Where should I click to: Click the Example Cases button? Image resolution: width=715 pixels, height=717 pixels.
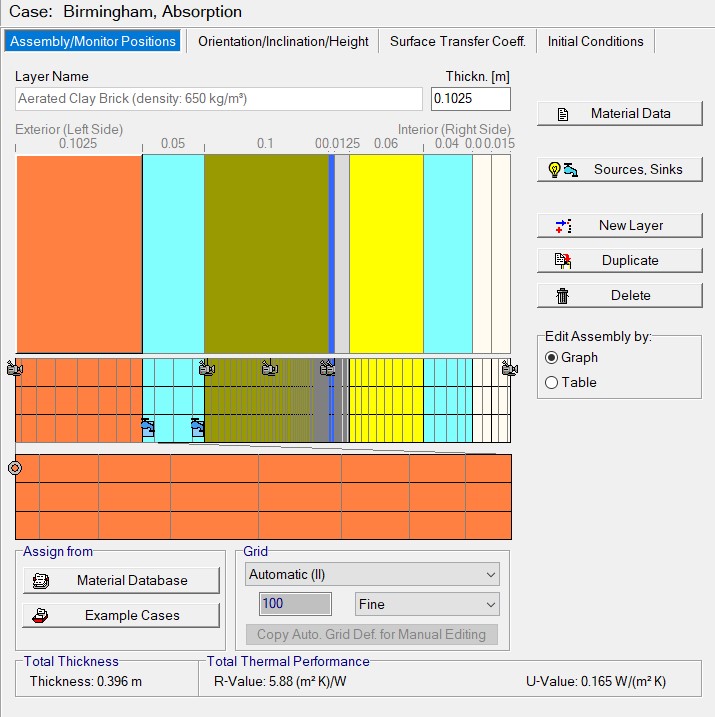[x=121, y=615]
